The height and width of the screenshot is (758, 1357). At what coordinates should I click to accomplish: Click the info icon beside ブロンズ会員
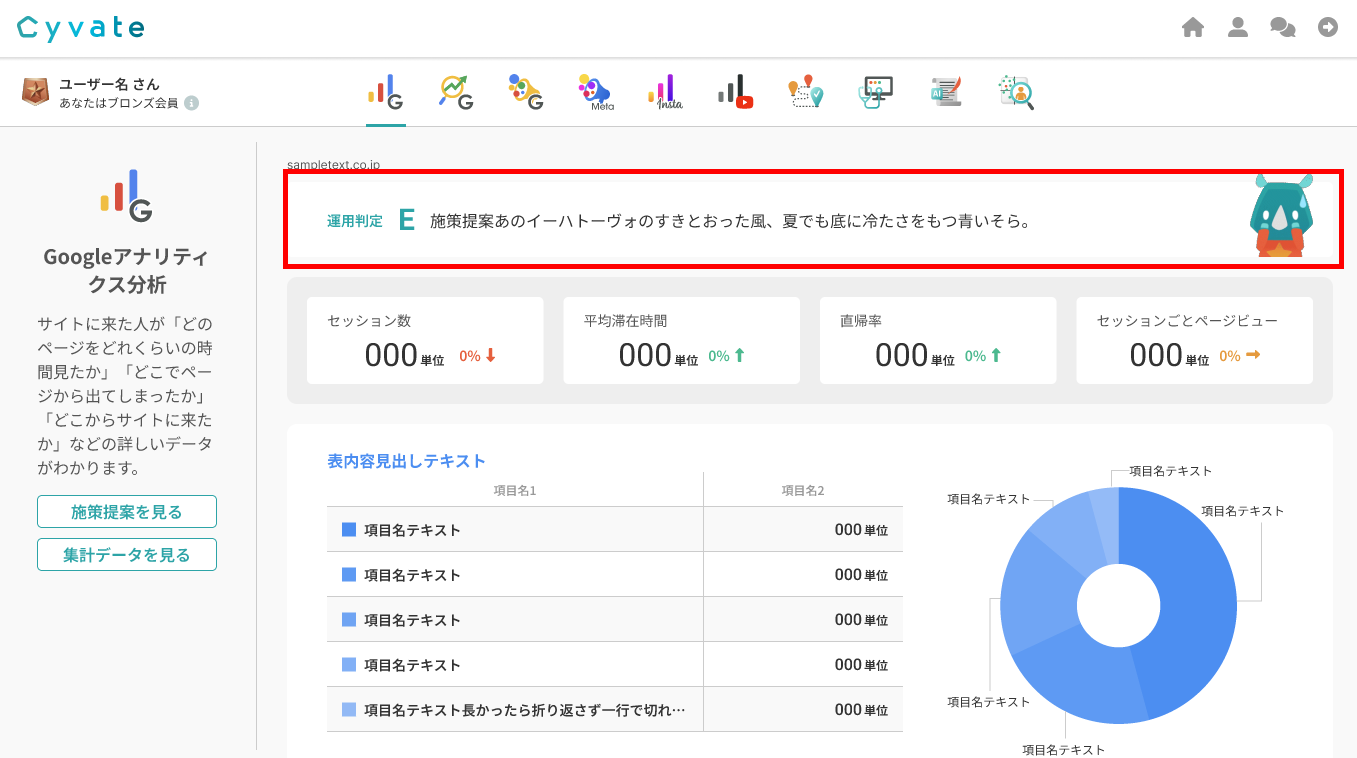click(x=192, y=103)
